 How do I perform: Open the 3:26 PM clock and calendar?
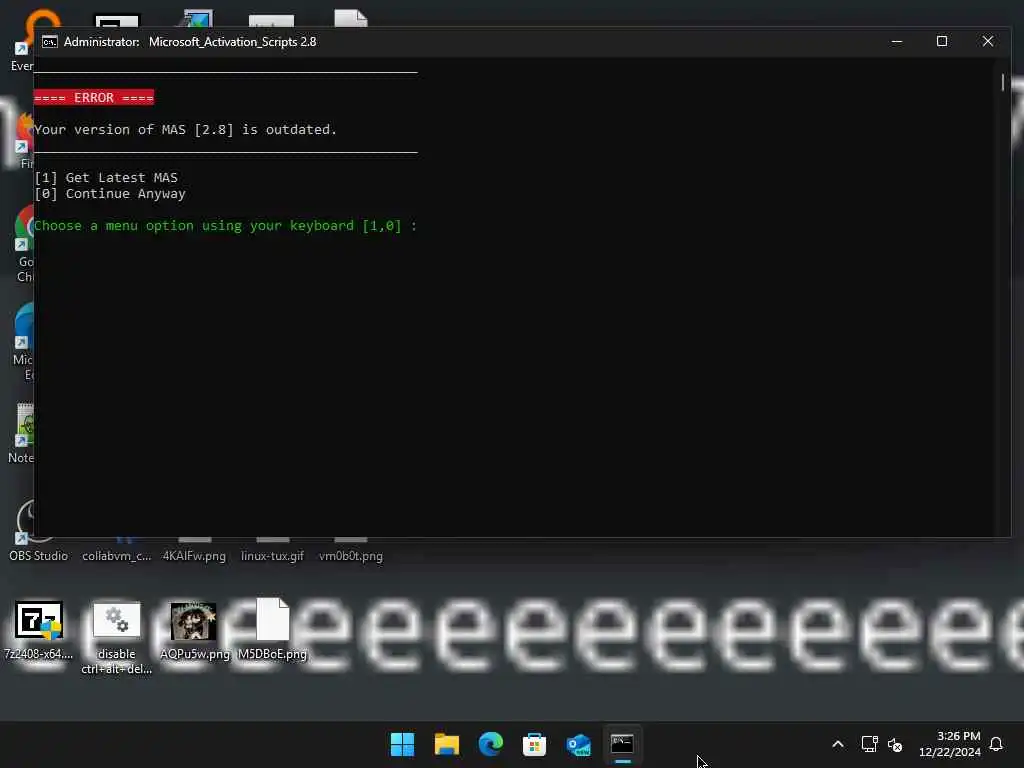tap(950, 744)
